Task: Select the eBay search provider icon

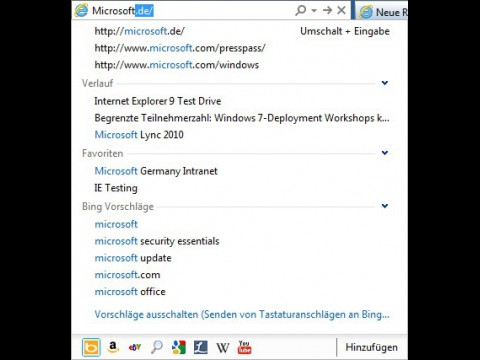Action: point(135,347)
